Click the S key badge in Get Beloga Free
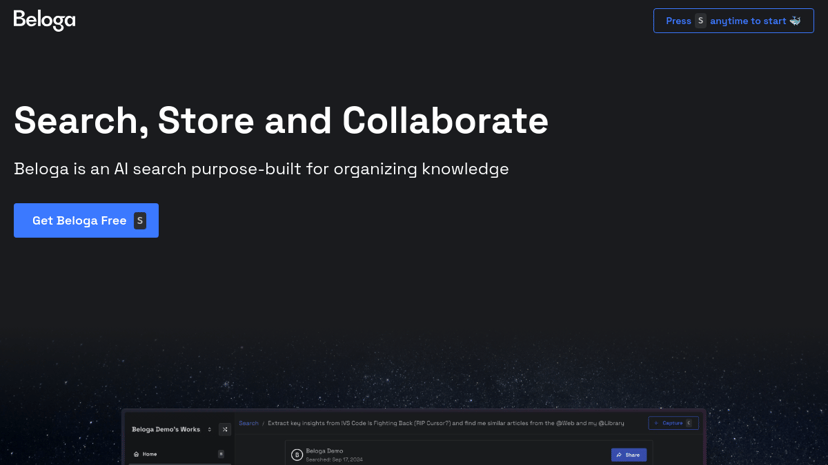 [x=140, y=221]
